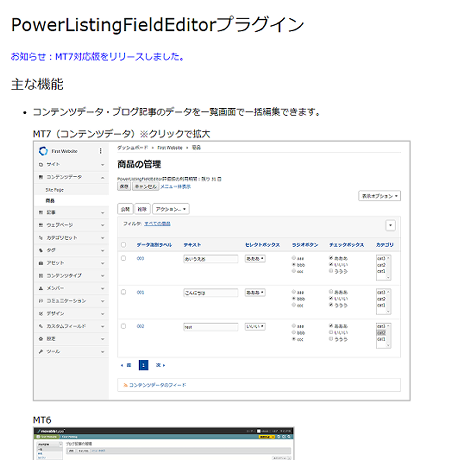Click the キャンセル button
Screen dimensions: 470x460
[145, 186]
